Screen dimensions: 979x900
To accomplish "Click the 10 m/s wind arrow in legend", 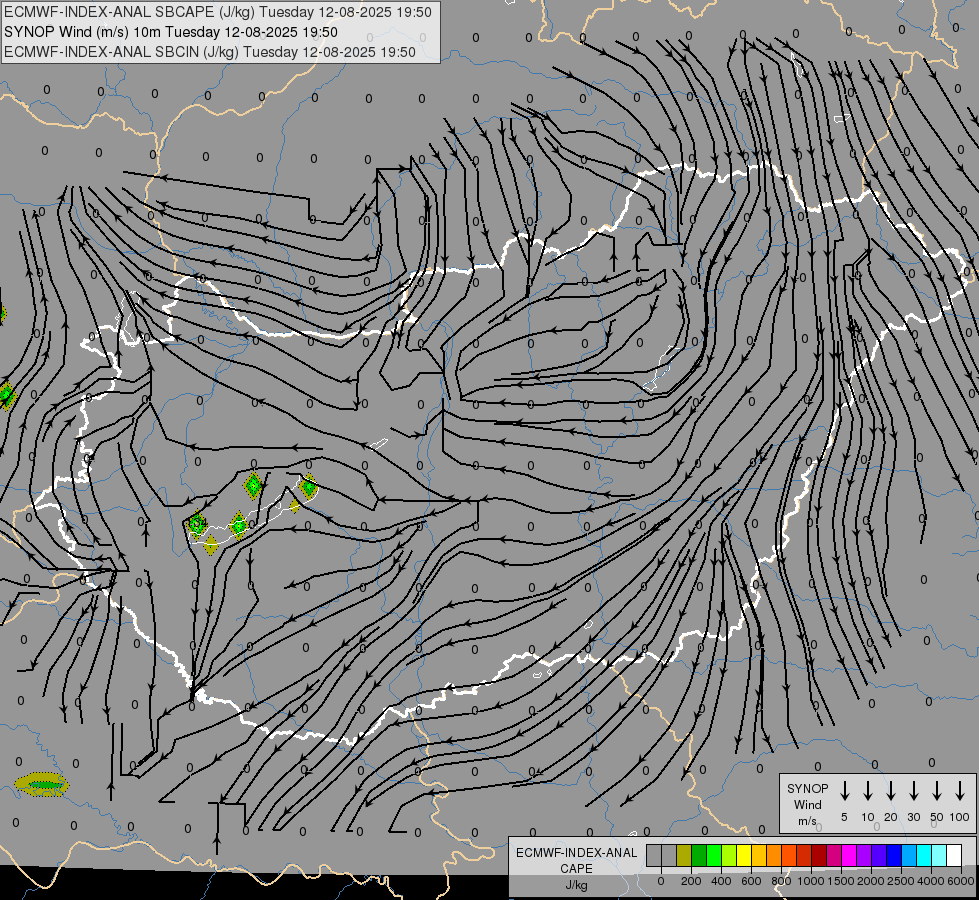I will pyautogui.click(x=867, y=791).
